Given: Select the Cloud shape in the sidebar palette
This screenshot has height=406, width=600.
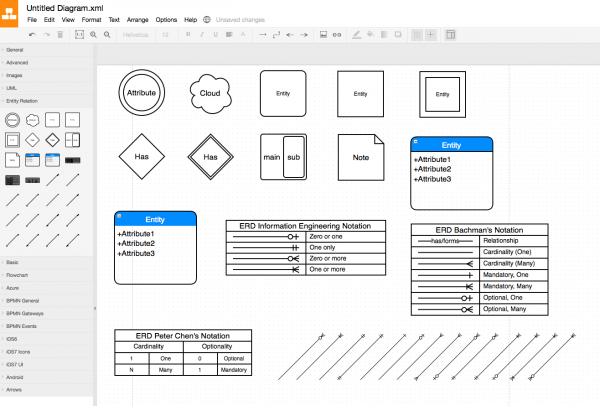Looking at the screenshot, I should (33, 119).
